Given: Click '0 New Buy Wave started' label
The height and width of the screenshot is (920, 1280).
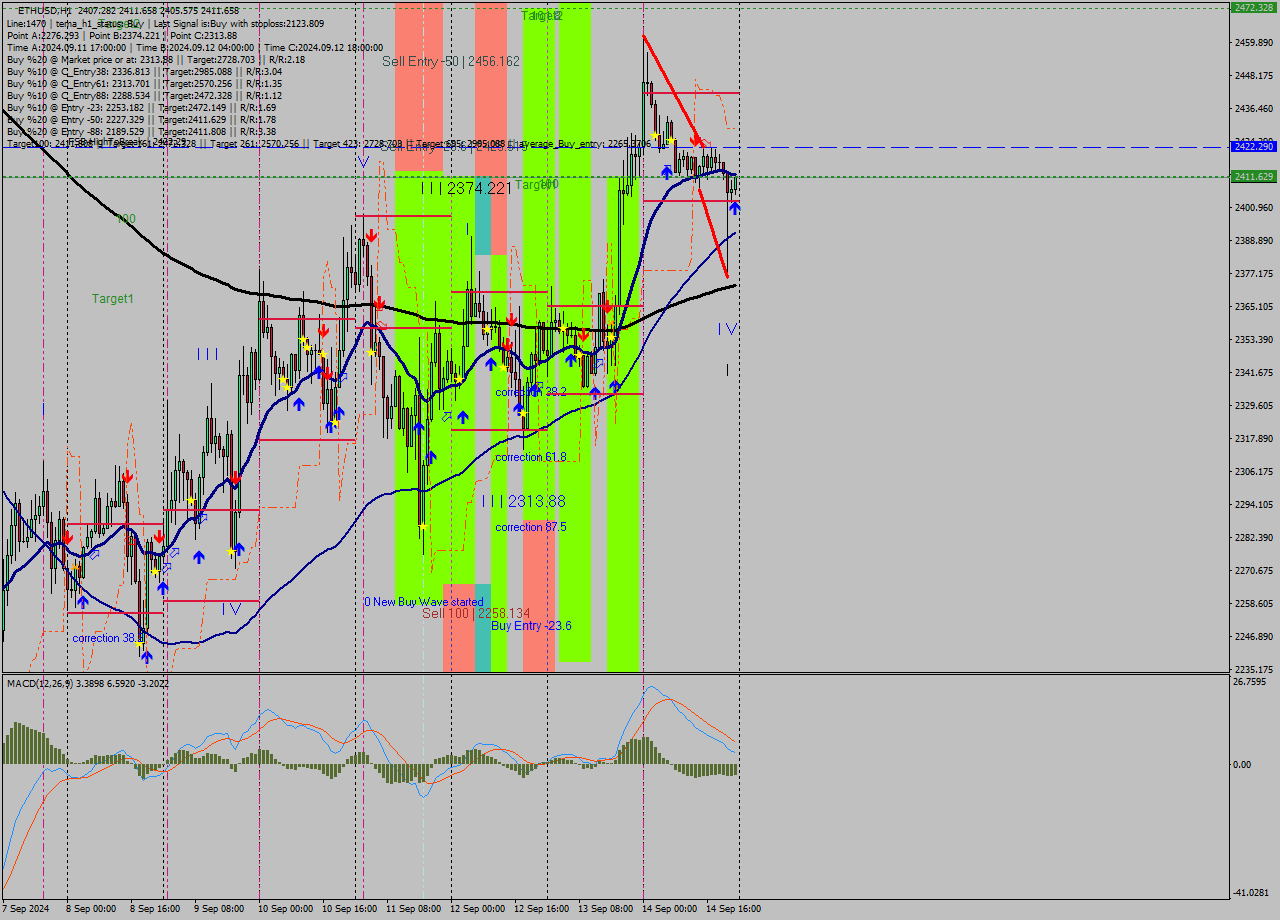Looking at the screenshot, I should [423, 602].
